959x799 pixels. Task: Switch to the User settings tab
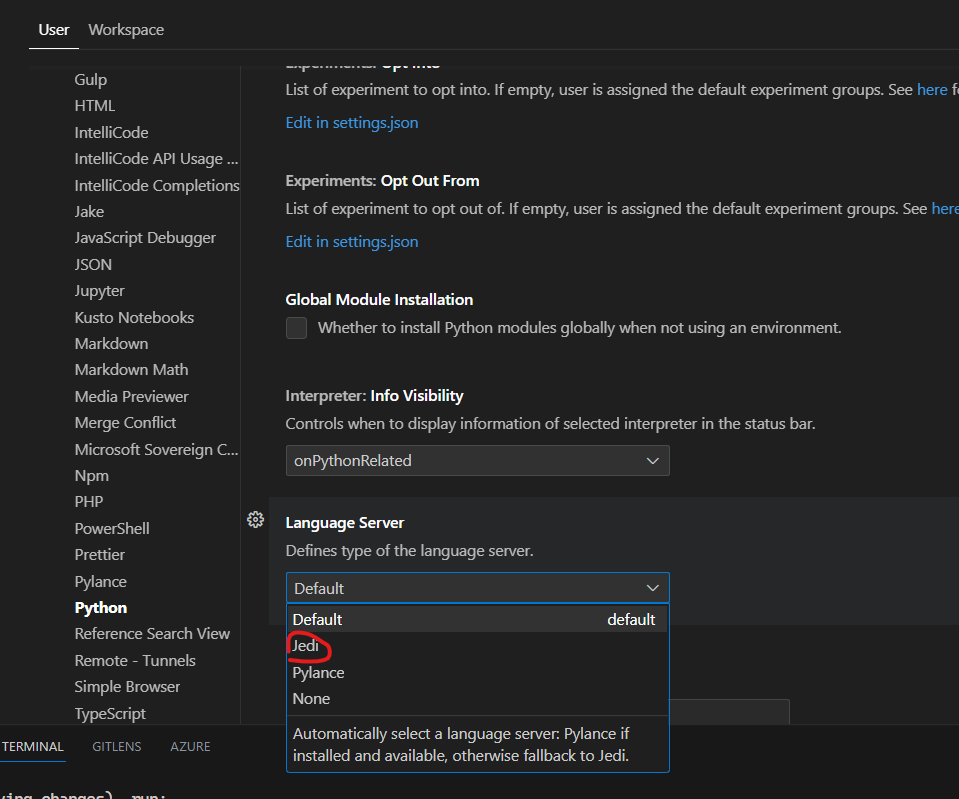click(53, 29)
